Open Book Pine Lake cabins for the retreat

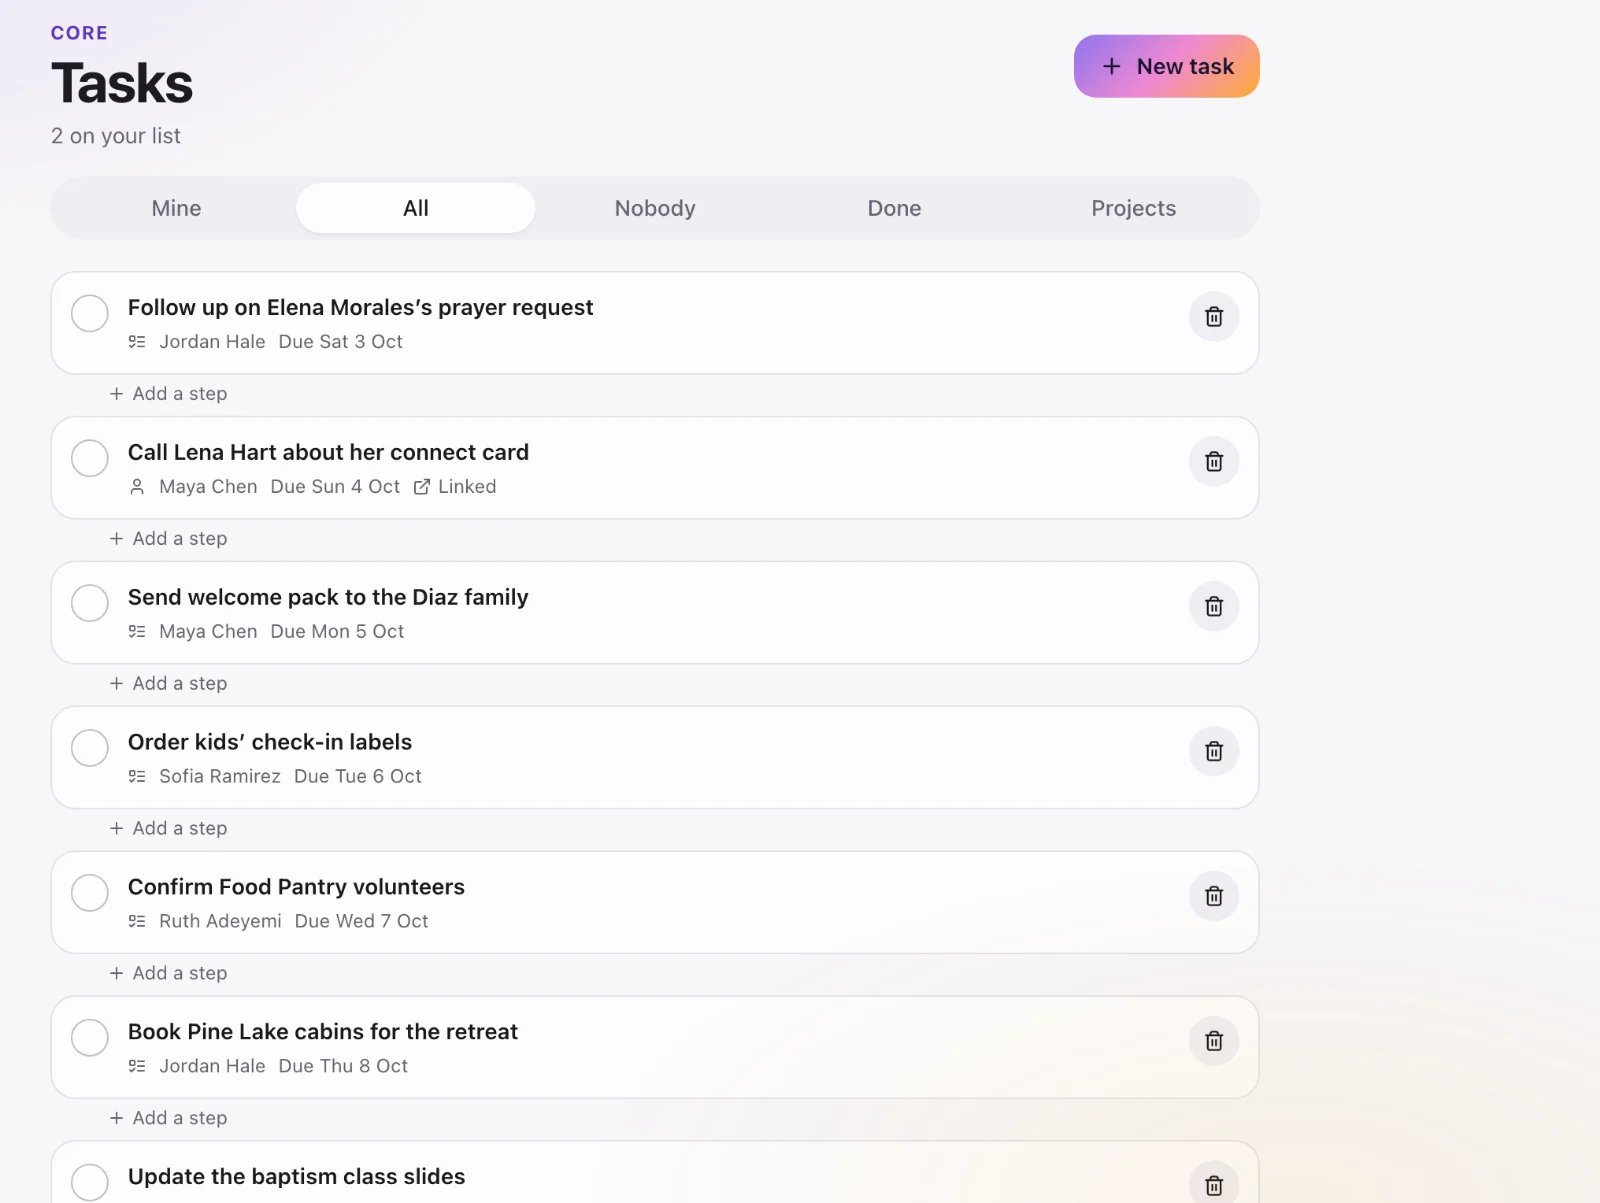(x=323, y=1032)
